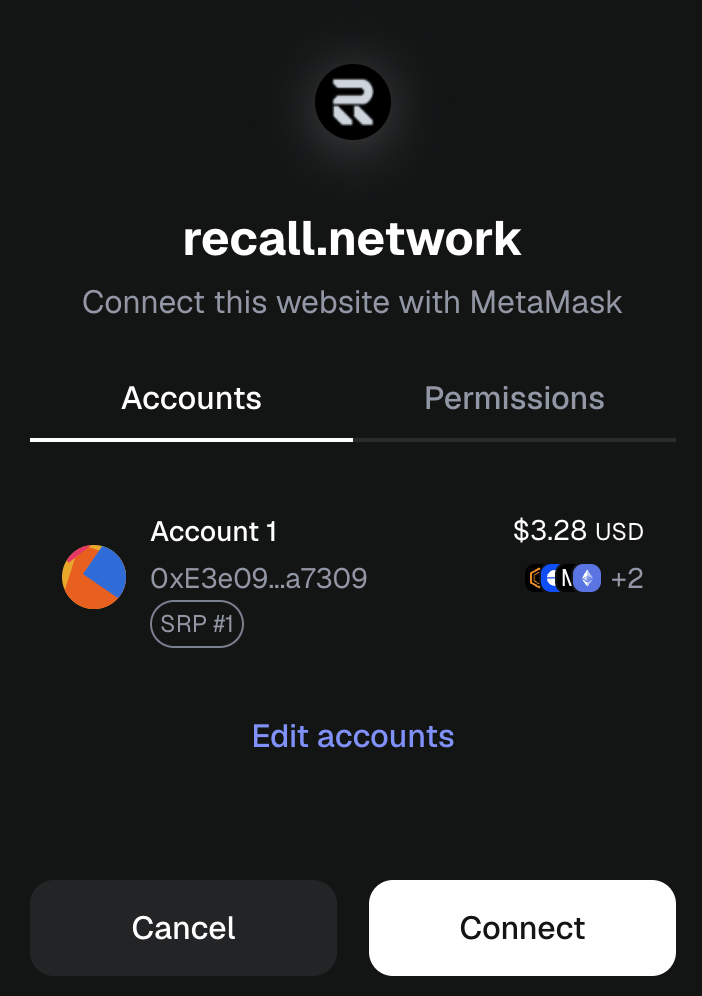Click the orange hexagon network icon
The height and width of the screenshot is (996, 702).
(534, 578)
